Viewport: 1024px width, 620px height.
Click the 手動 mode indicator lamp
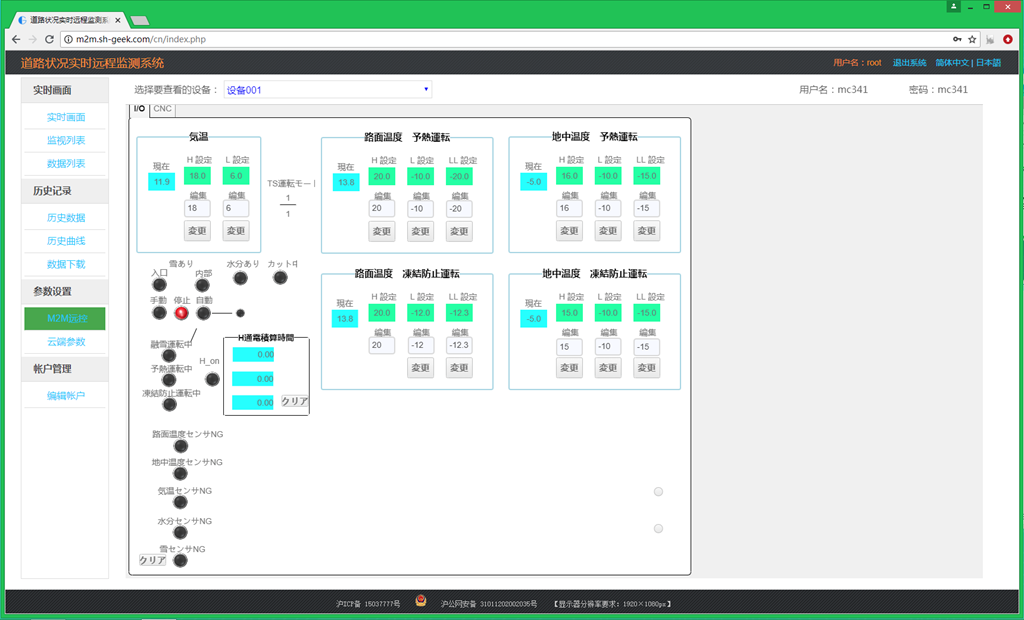pos(159,313)
